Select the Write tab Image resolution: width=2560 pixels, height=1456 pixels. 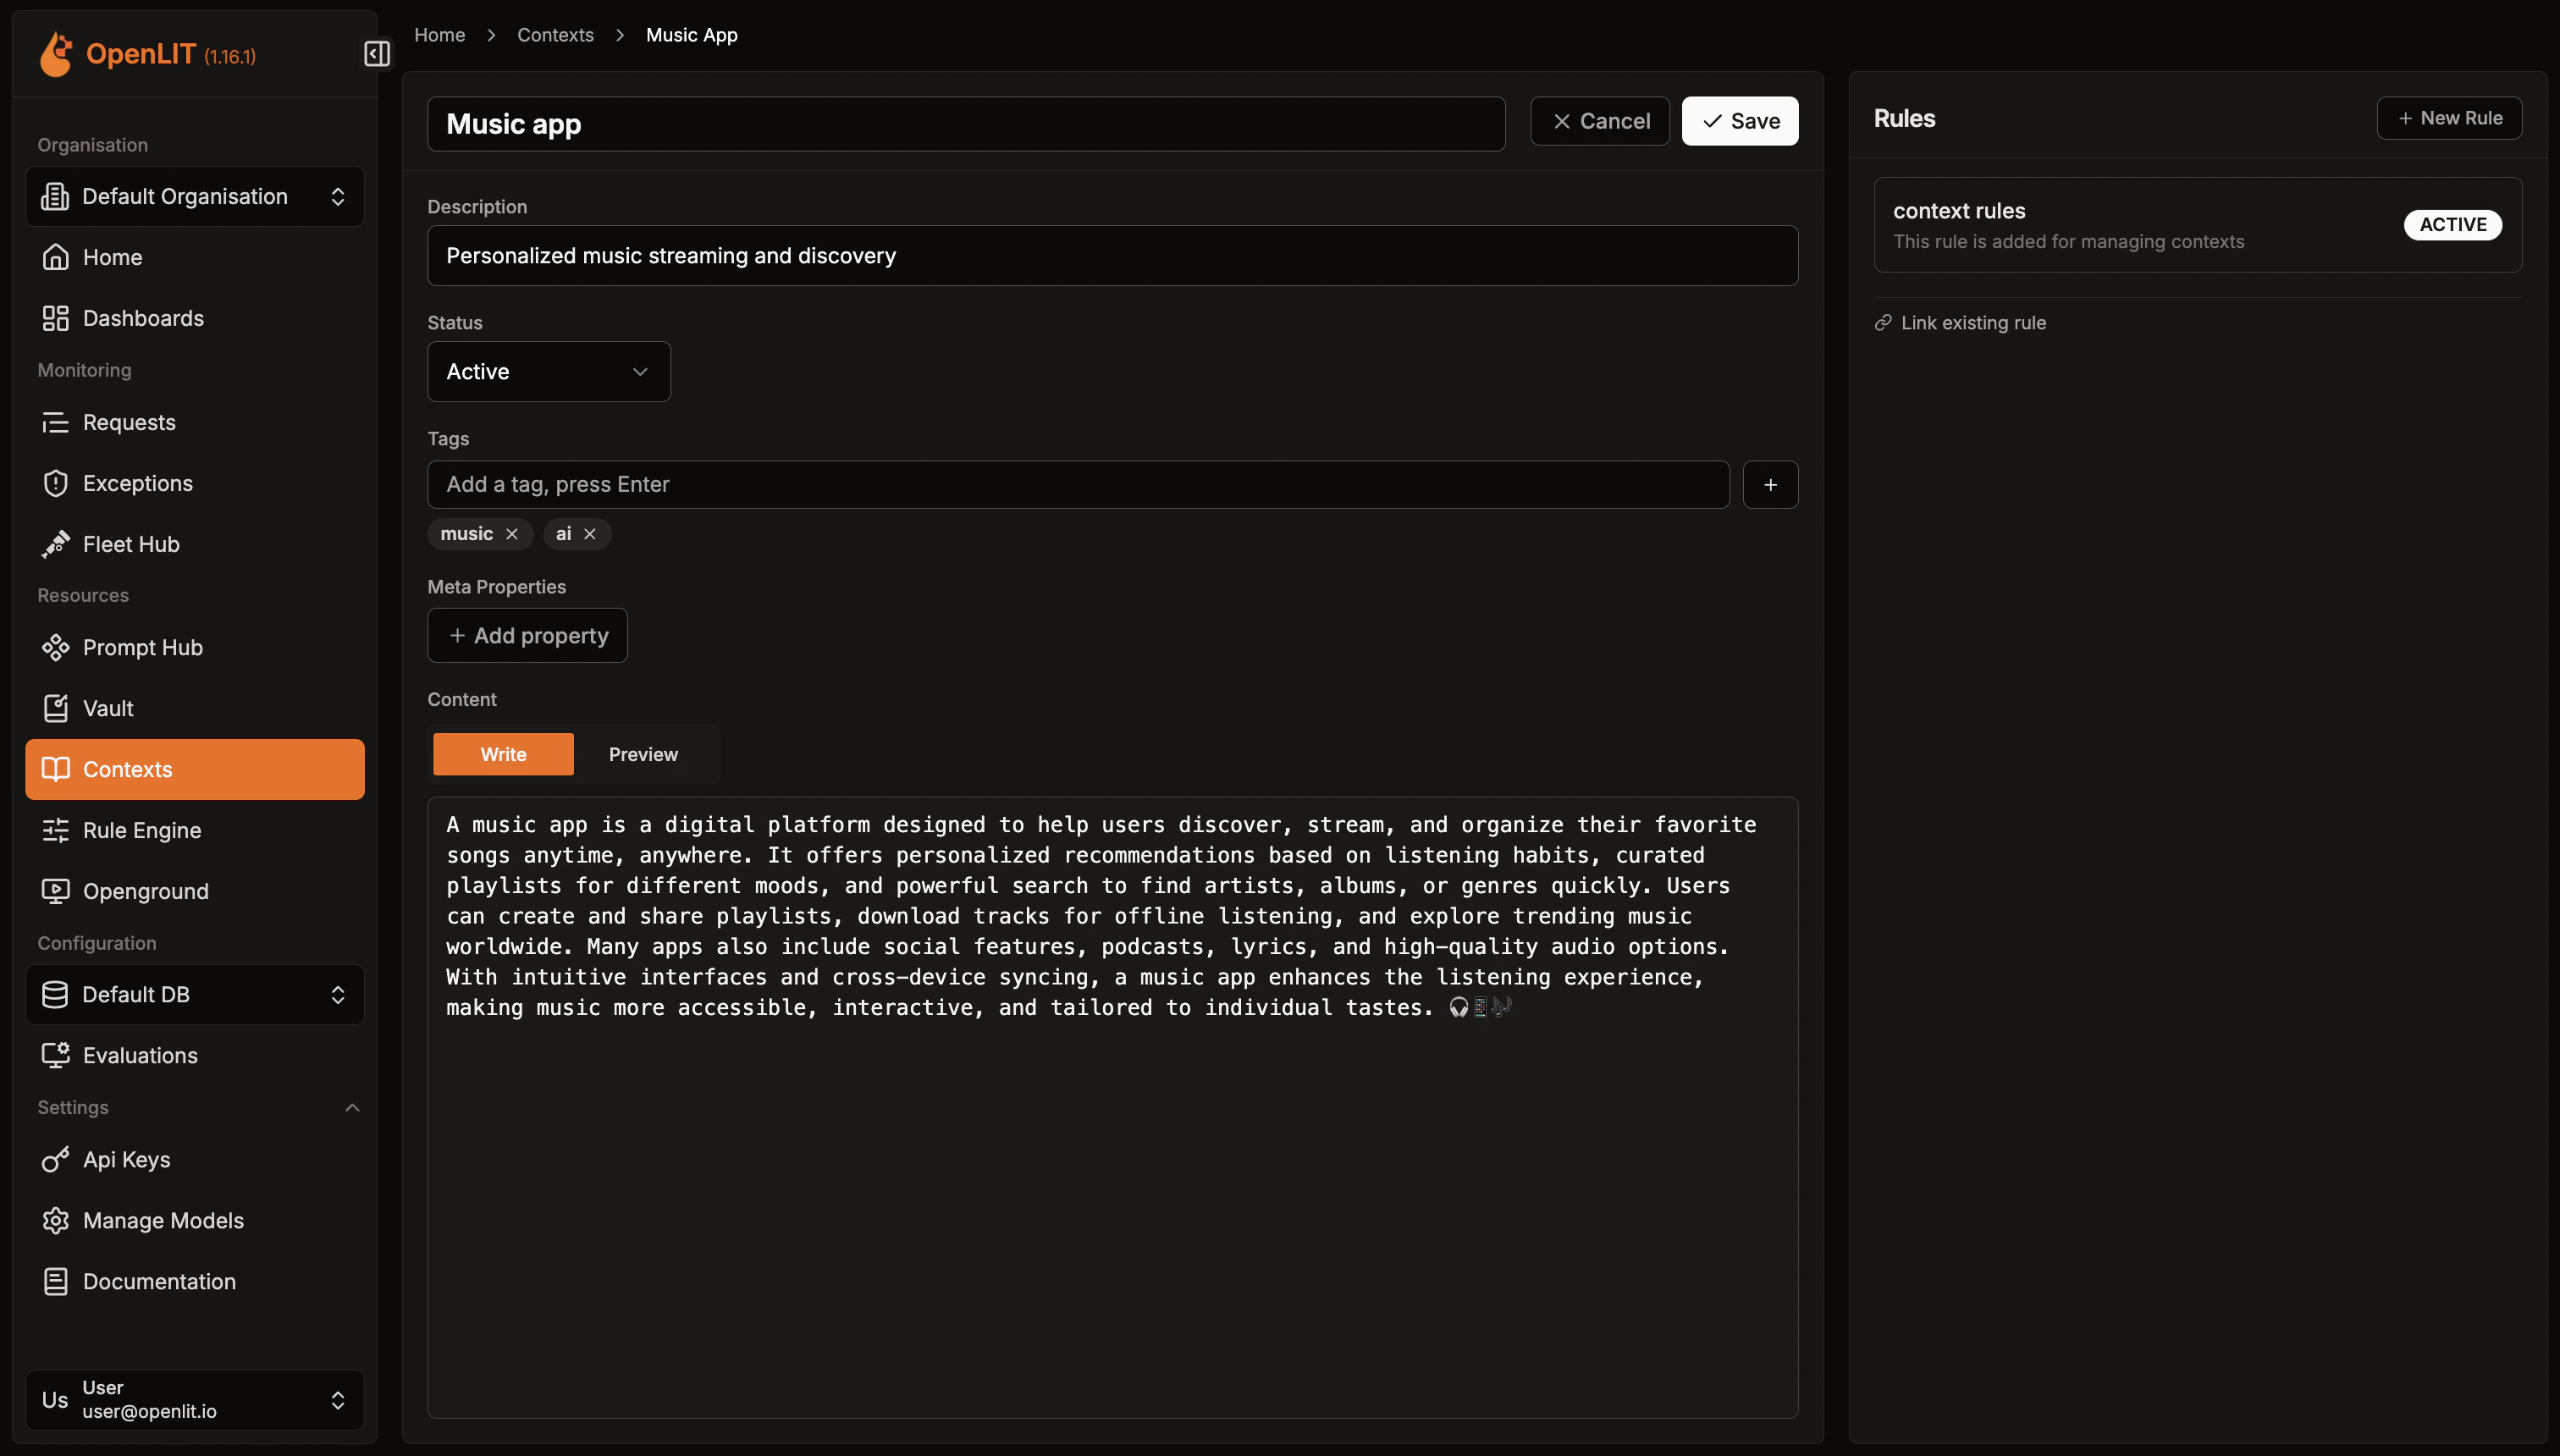(x=503, y=754)
